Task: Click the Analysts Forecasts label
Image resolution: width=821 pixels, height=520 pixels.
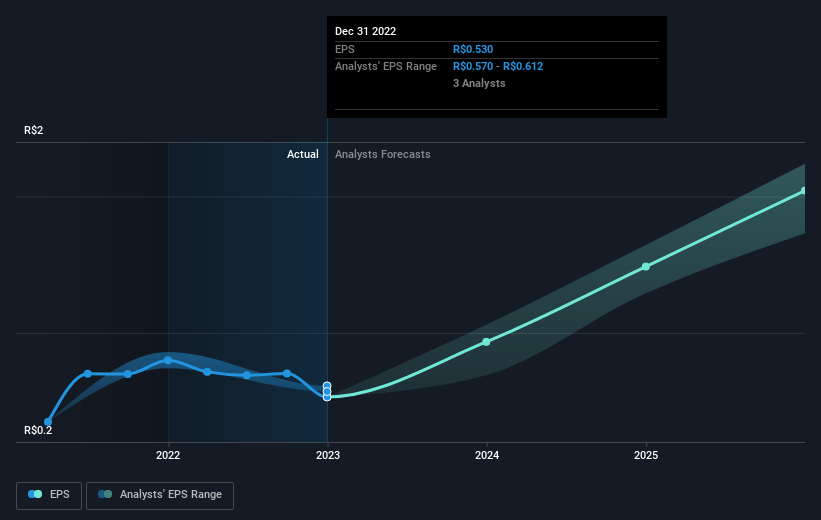Action: [x=383, y=154]
